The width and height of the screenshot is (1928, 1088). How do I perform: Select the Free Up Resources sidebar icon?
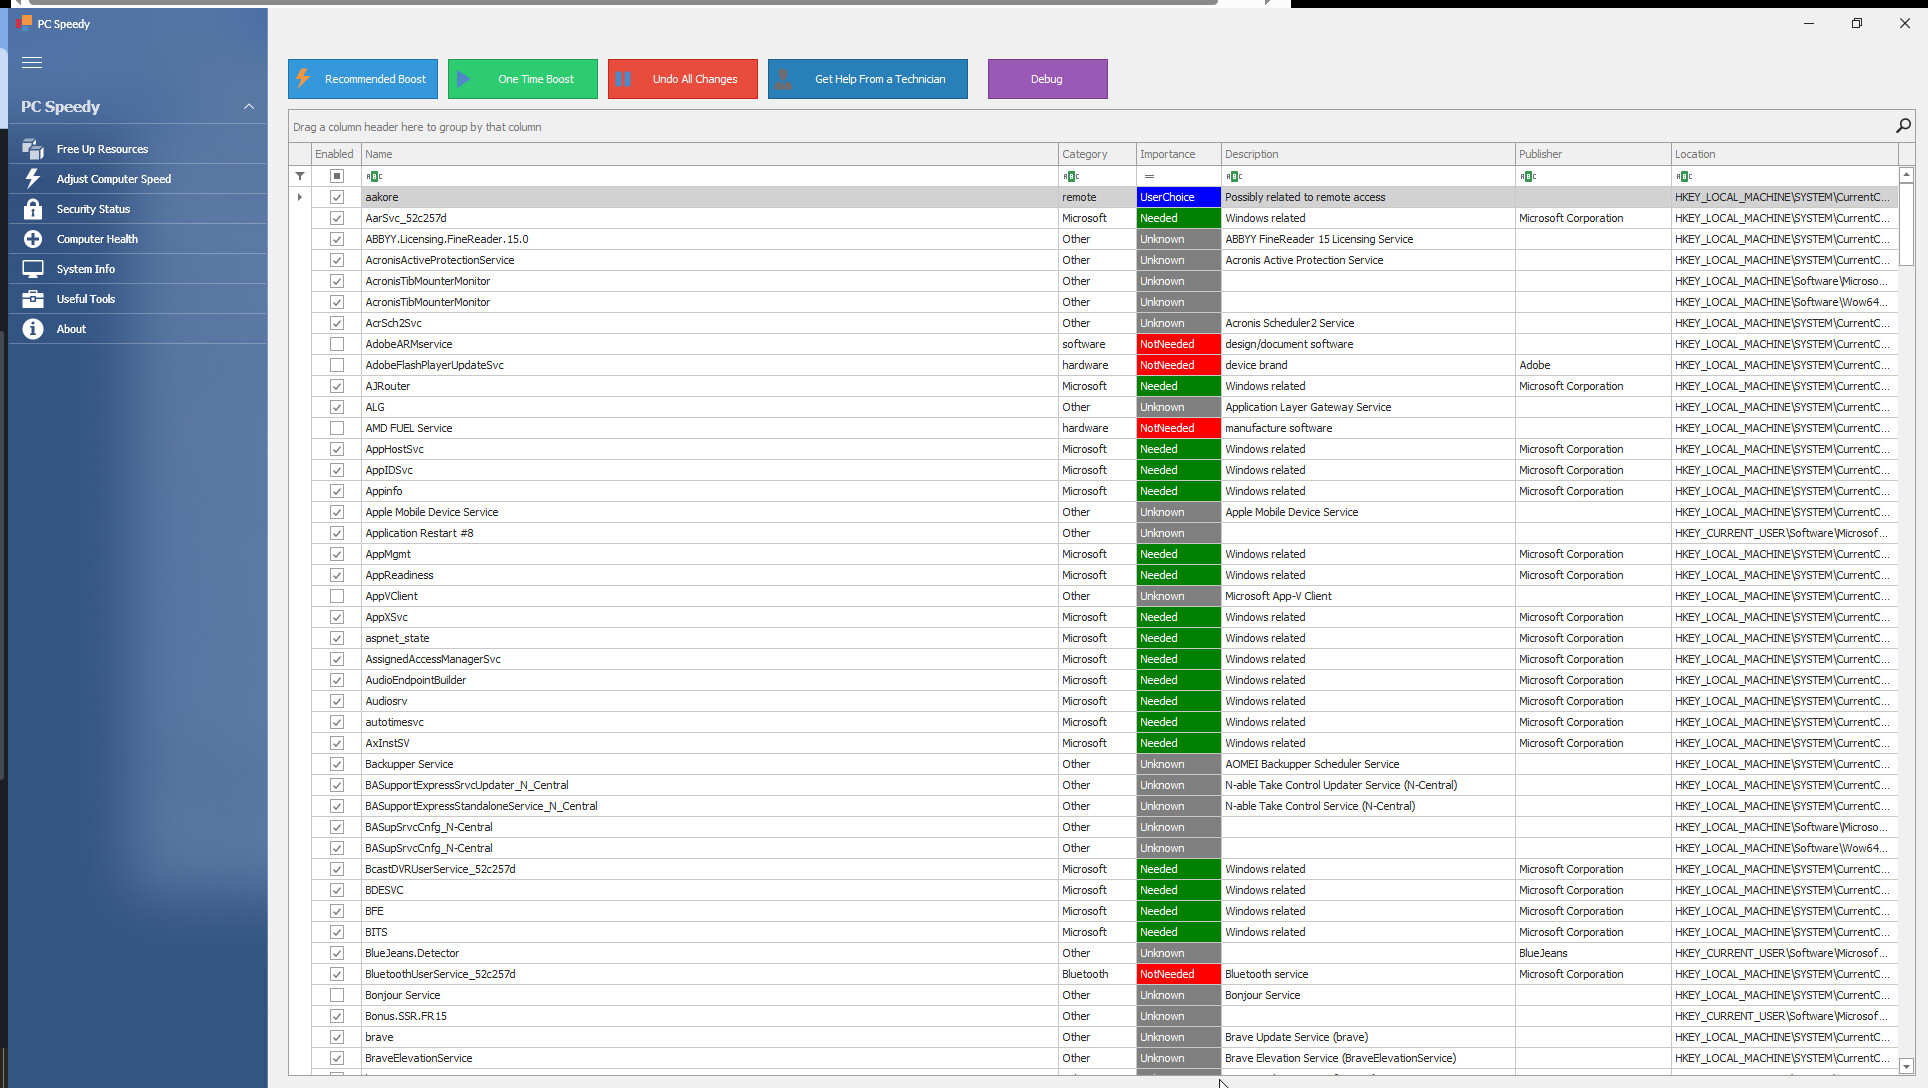[x=33, y=148]
